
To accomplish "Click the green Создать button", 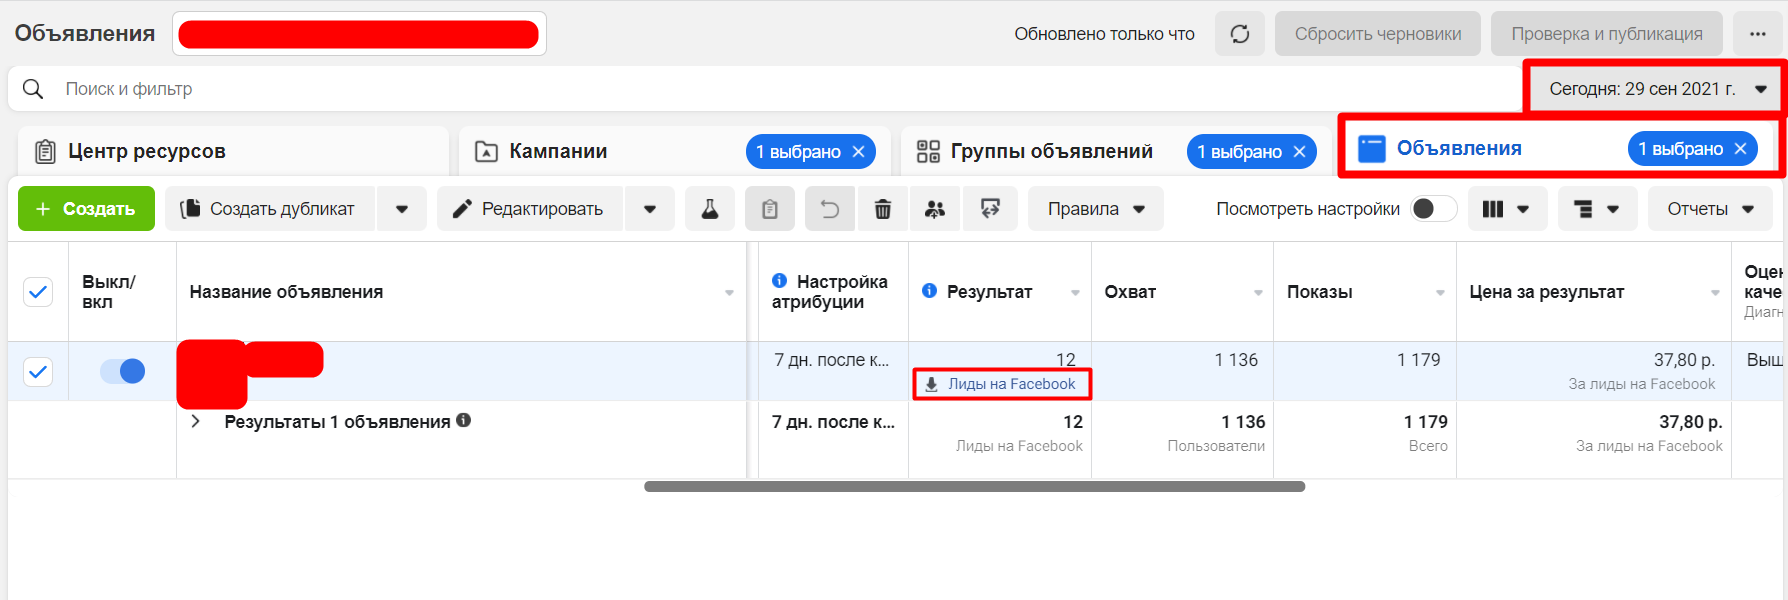I will click(86, 209).
